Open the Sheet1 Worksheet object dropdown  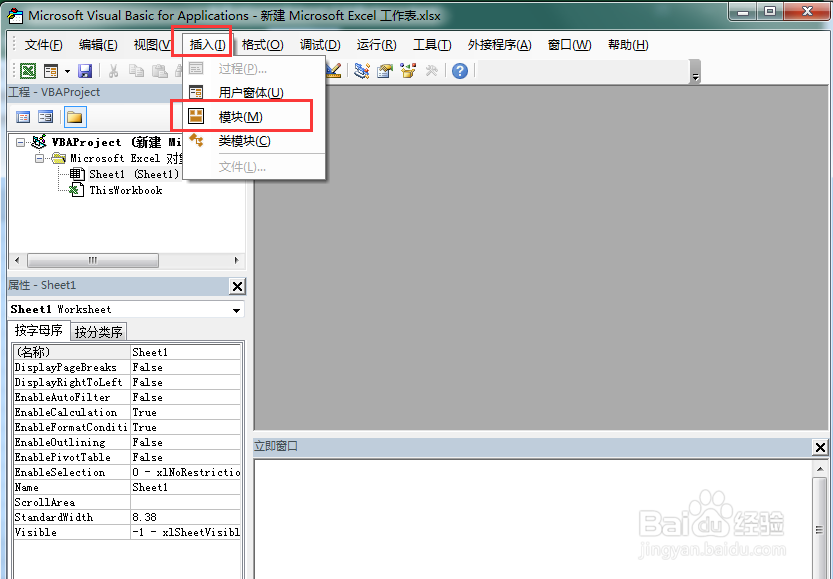[x=236, y=310]
